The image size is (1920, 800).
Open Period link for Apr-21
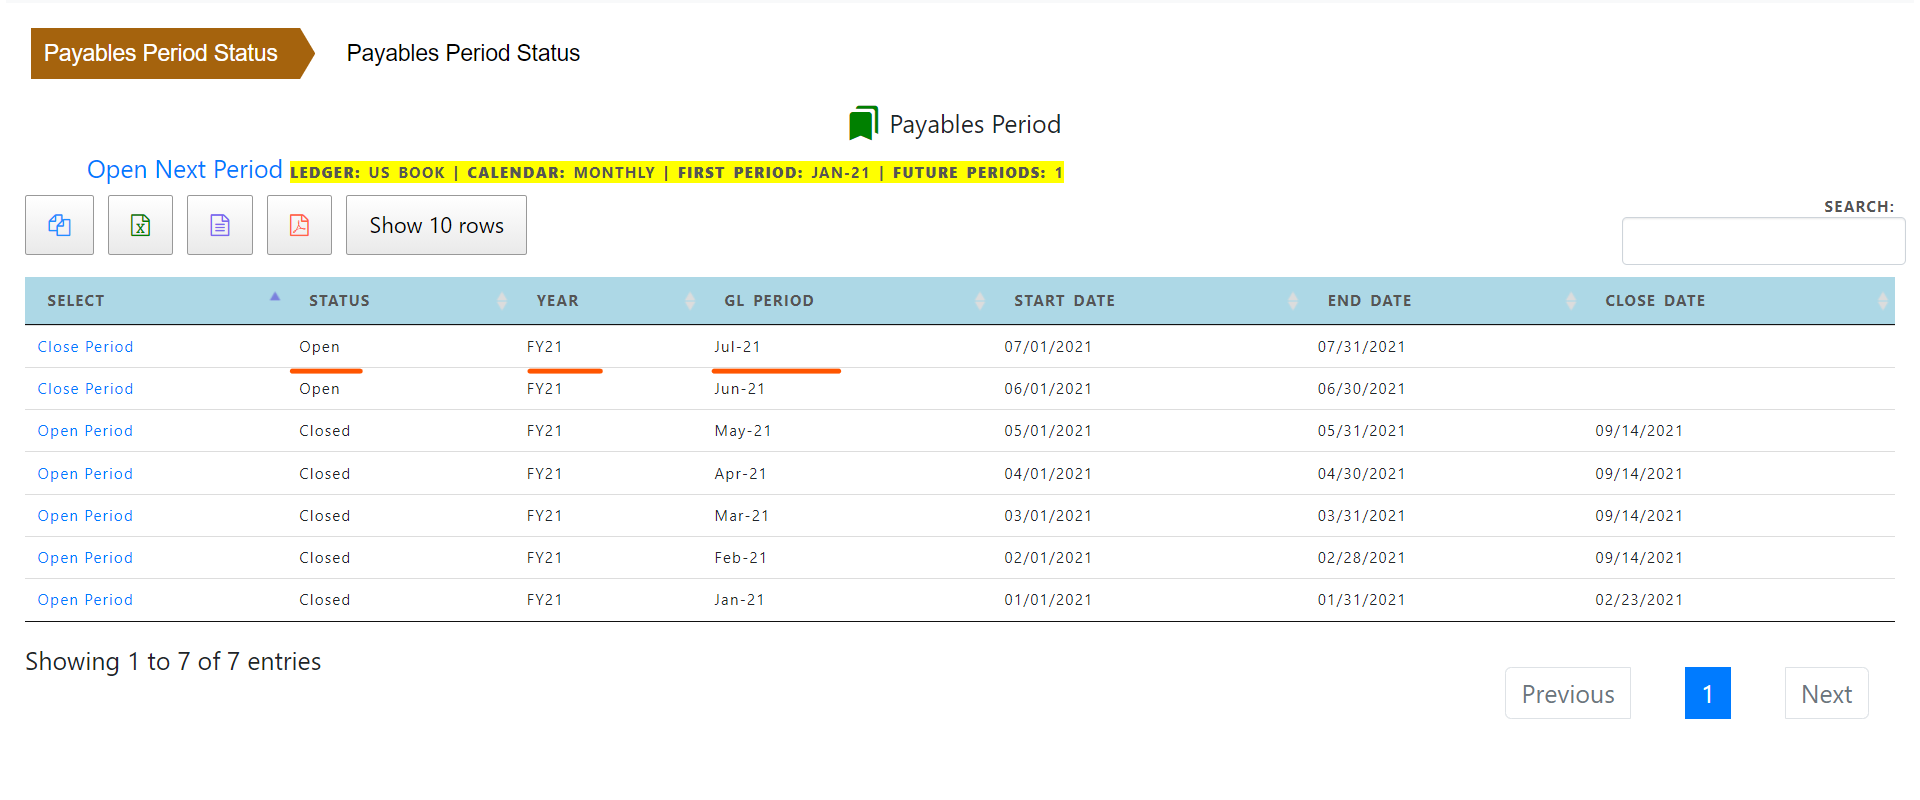pos(85,474)
